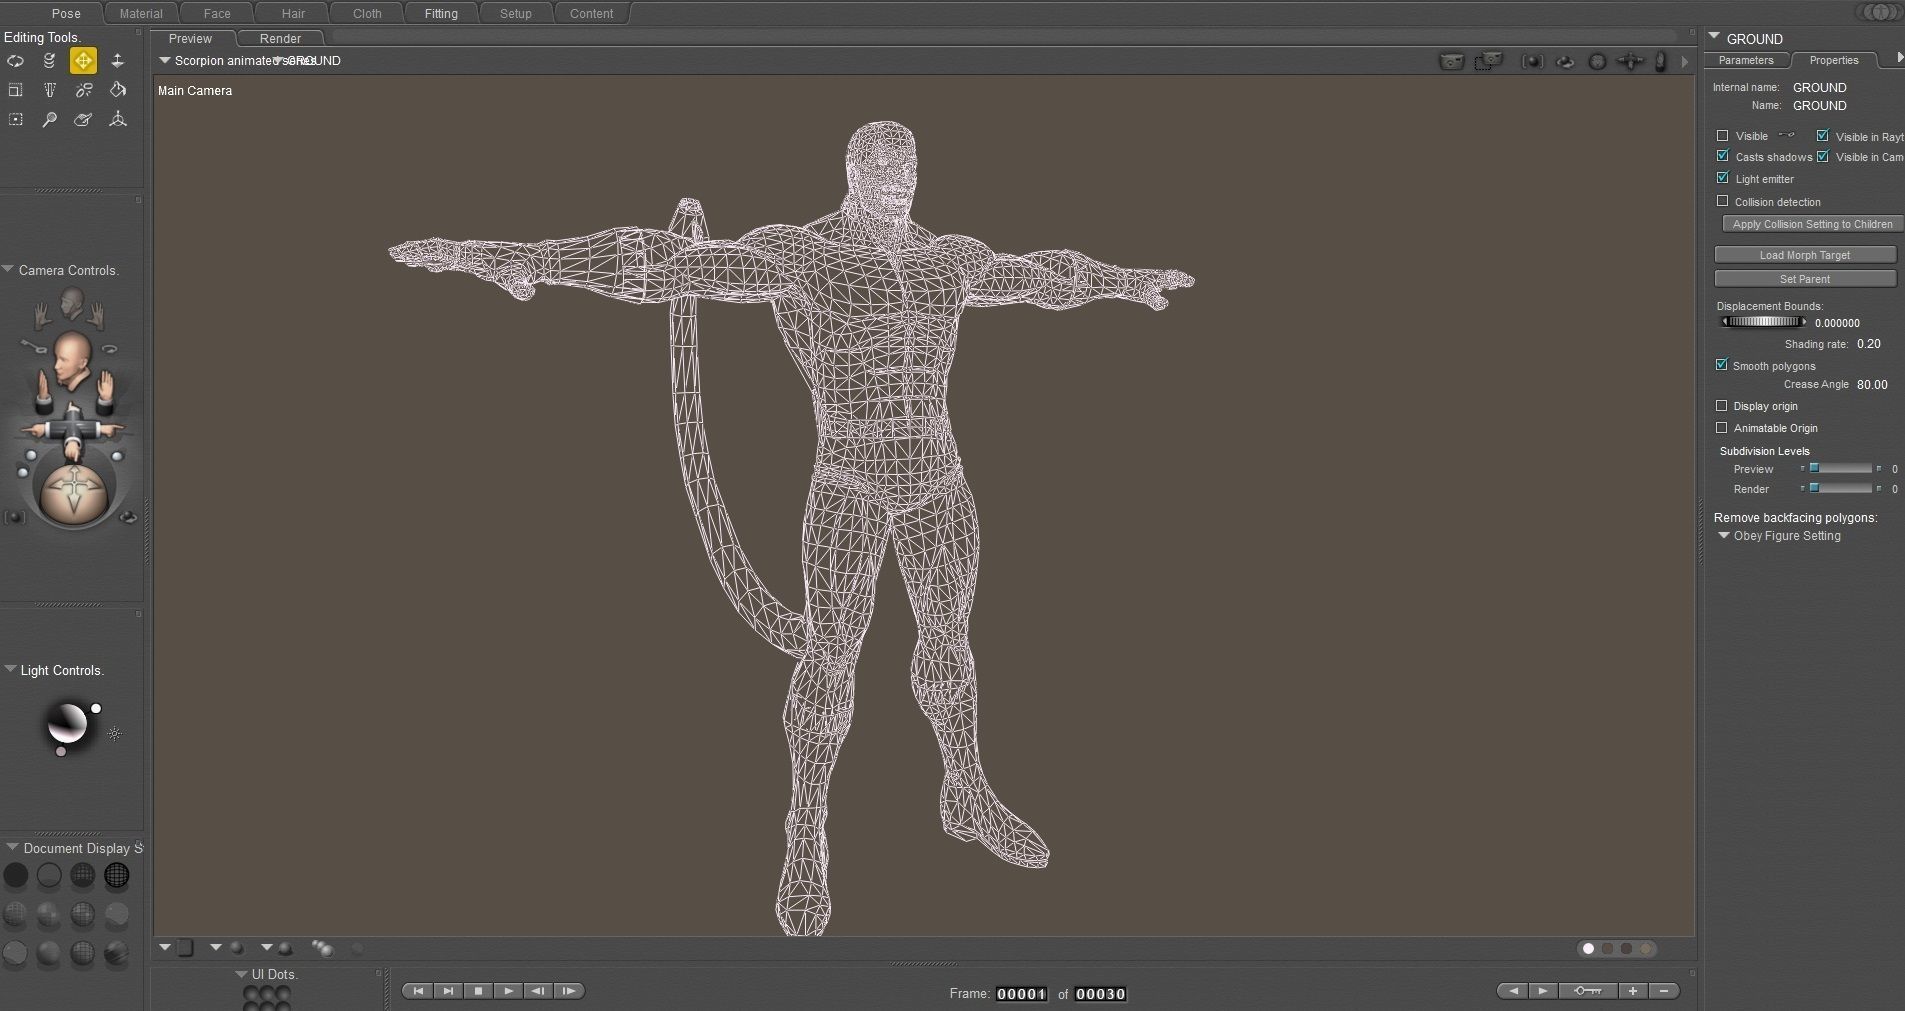Switch to the Hair room tab
This screenshot has width=1905, height=1011.
pos(293,14)
